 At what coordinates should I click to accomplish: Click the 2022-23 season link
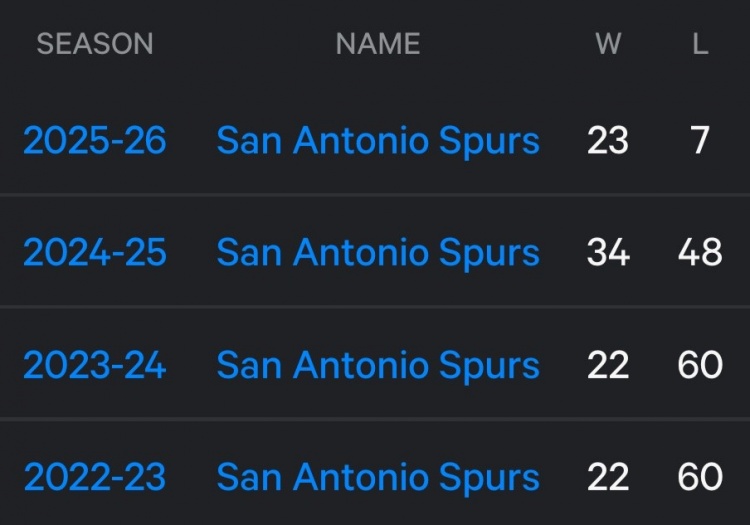(x=94, y=477)
